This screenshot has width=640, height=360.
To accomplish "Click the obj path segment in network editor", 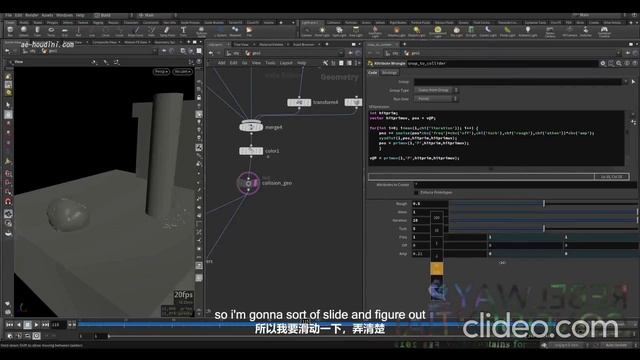I will 233,53.
